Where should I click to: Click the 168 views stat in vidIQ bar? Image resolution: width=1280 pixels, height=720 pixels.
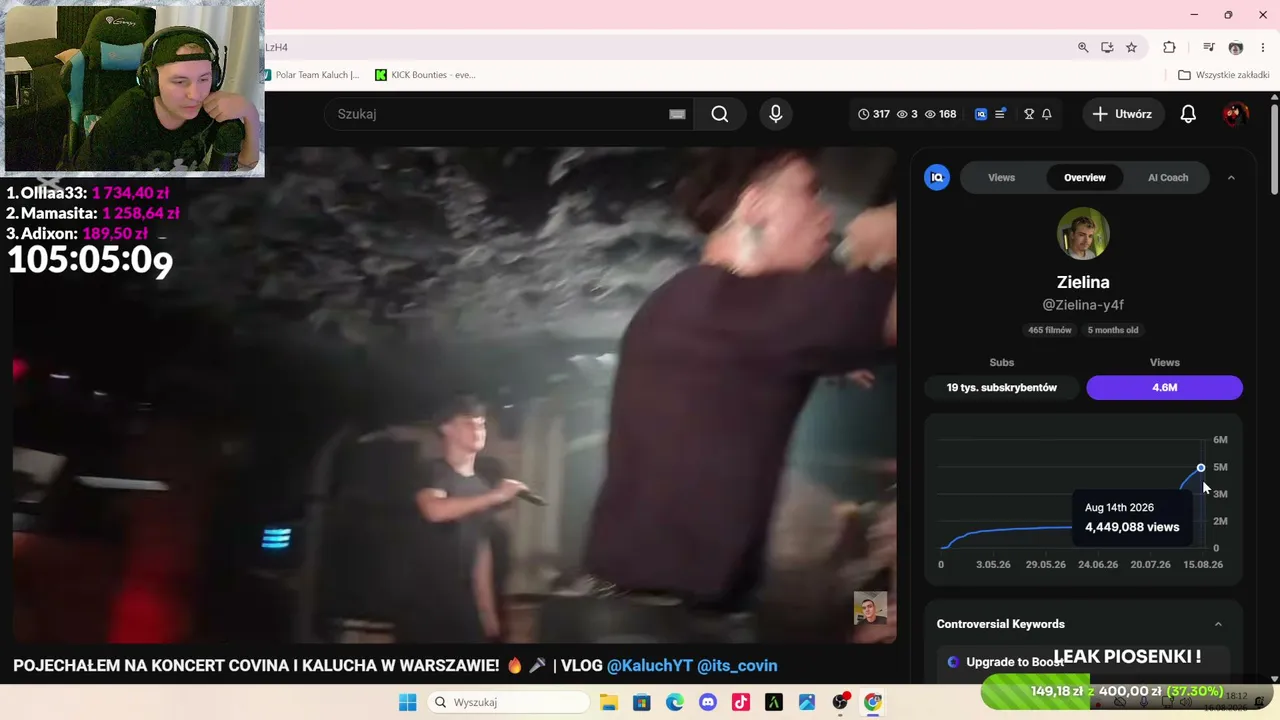coord(940,114)
